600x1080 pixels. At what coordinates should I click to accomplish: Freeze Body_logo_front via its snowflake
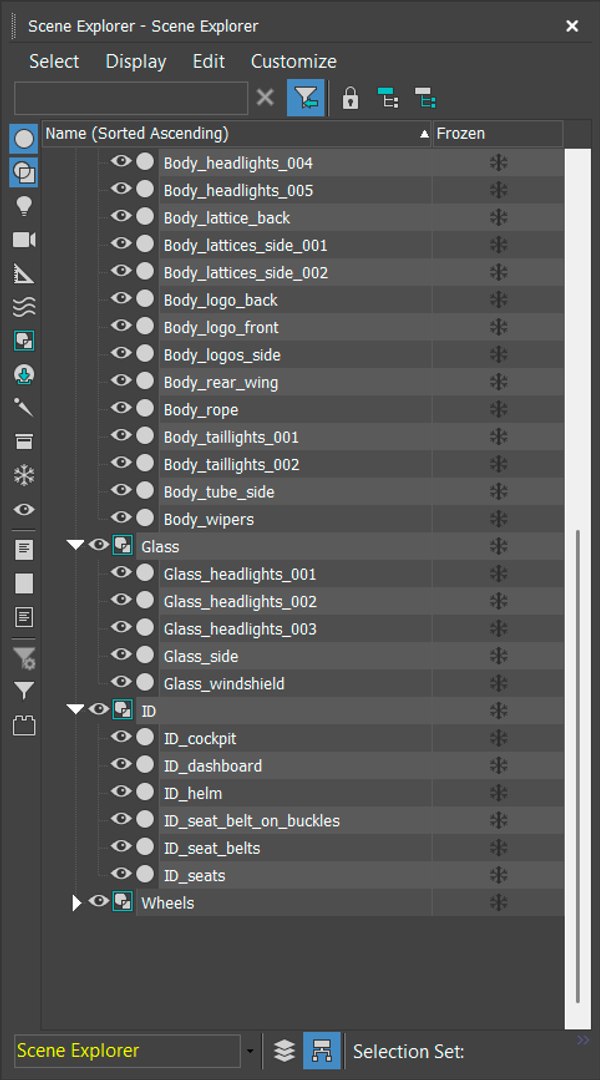point(498,328)
